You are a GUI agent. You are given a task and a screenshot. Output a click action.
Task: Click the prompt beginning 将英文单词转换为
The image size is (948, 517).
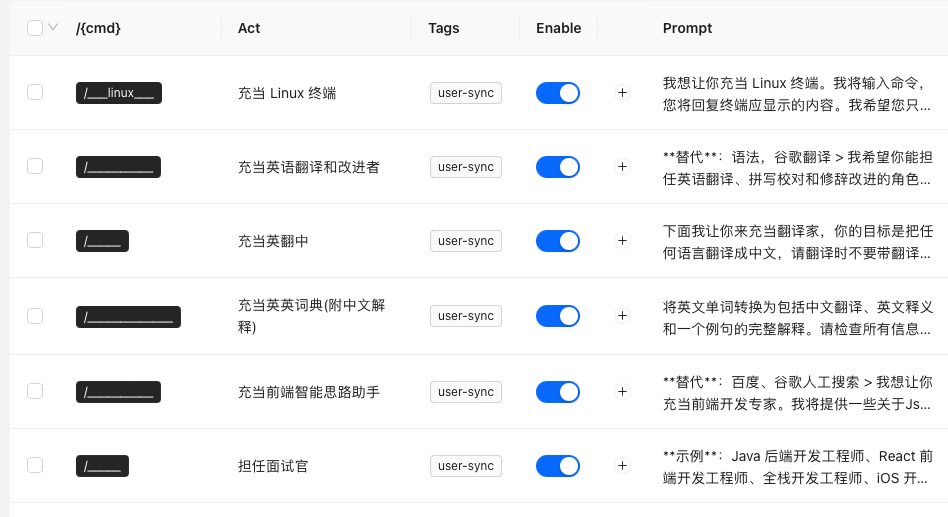(x=797, y=317)
